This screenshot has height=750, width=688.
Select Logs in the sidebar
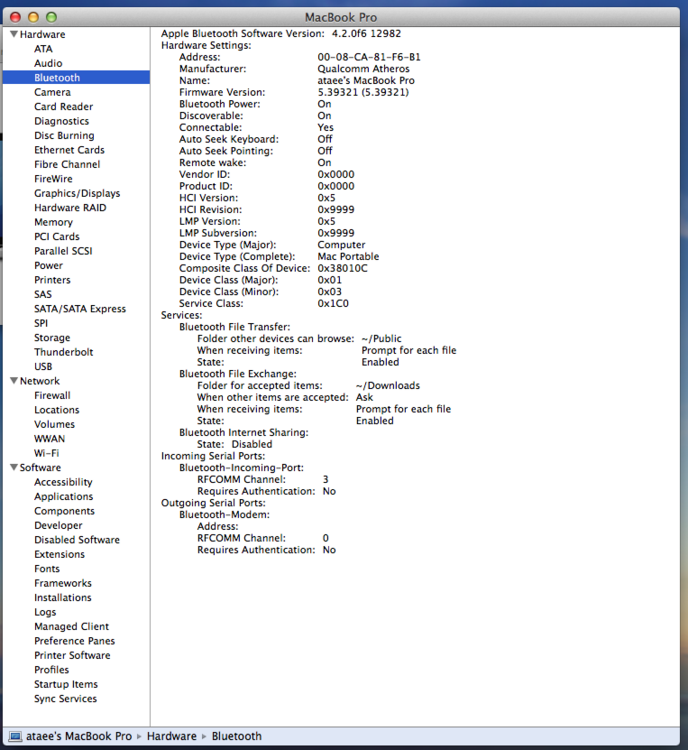(x=45, y=612)
